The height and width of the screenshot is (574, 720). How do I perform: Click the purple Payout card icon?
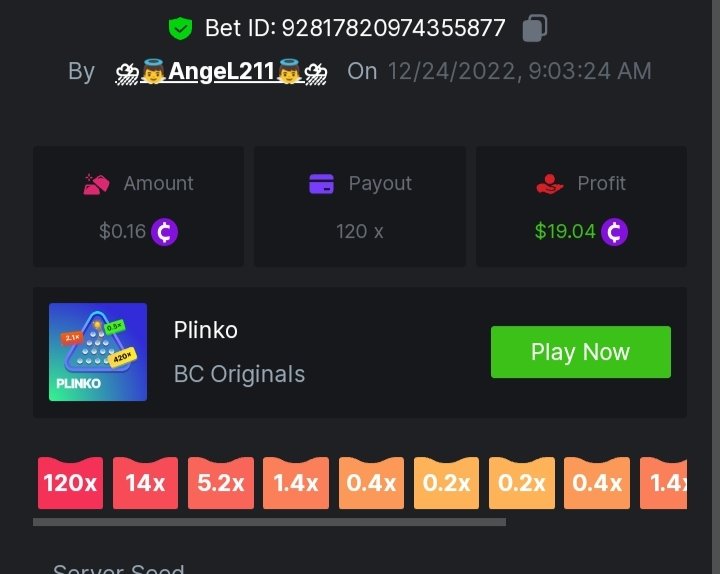coord(321,184)
